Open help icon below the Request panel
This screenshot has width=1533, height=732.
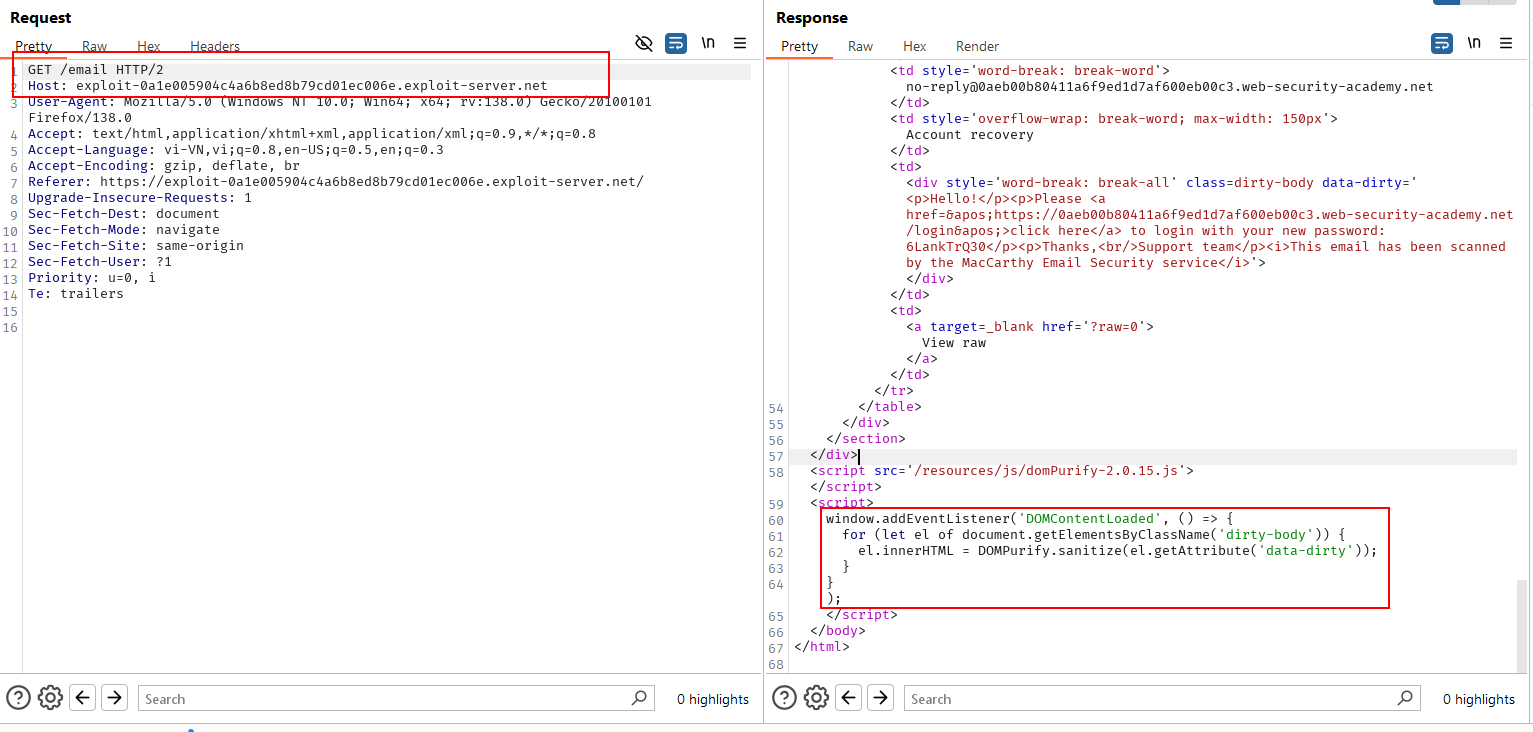click(18, 698)
